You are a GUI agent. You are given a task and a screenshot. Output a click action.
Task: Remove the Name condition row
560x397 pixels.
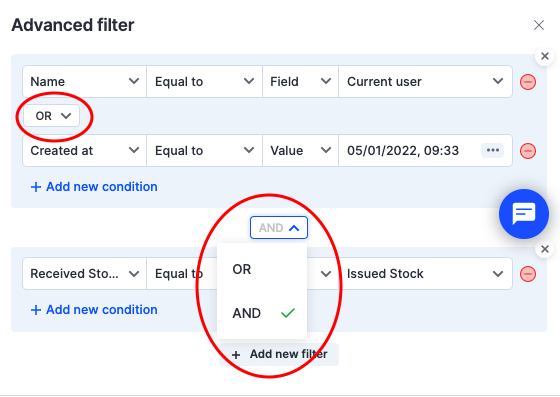click(528, 82)
